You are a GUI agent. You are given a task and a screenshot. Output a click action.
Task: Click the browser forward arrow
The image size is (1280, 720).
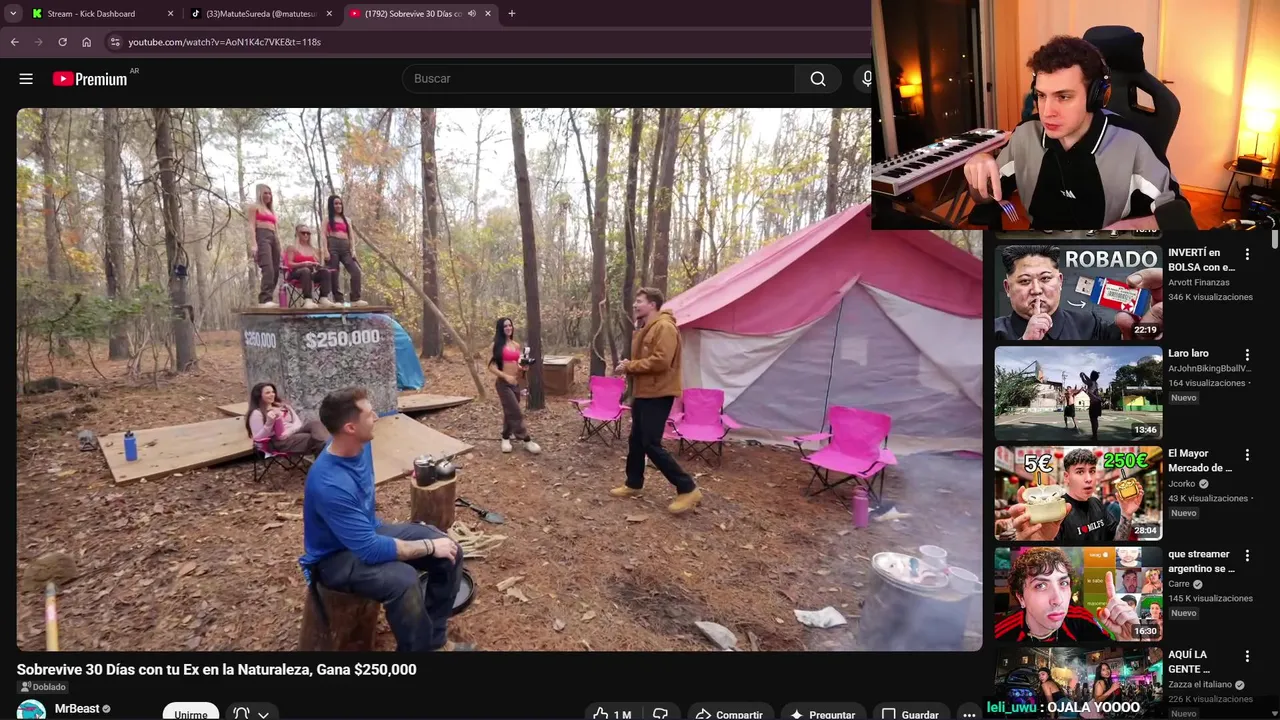(x=38, y=42)
